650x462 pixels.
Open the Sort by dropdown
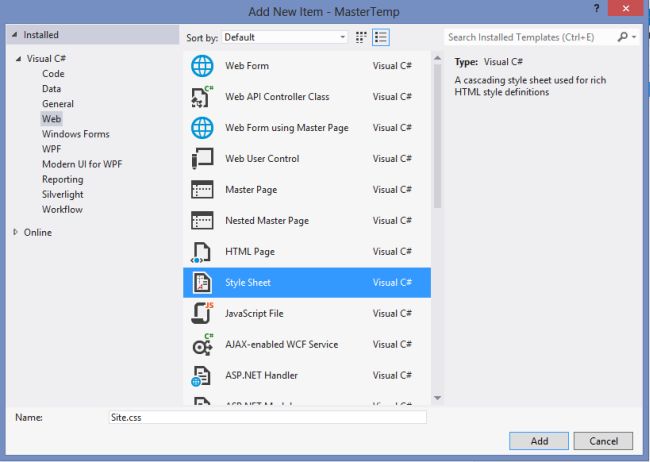tap(286, 38)
